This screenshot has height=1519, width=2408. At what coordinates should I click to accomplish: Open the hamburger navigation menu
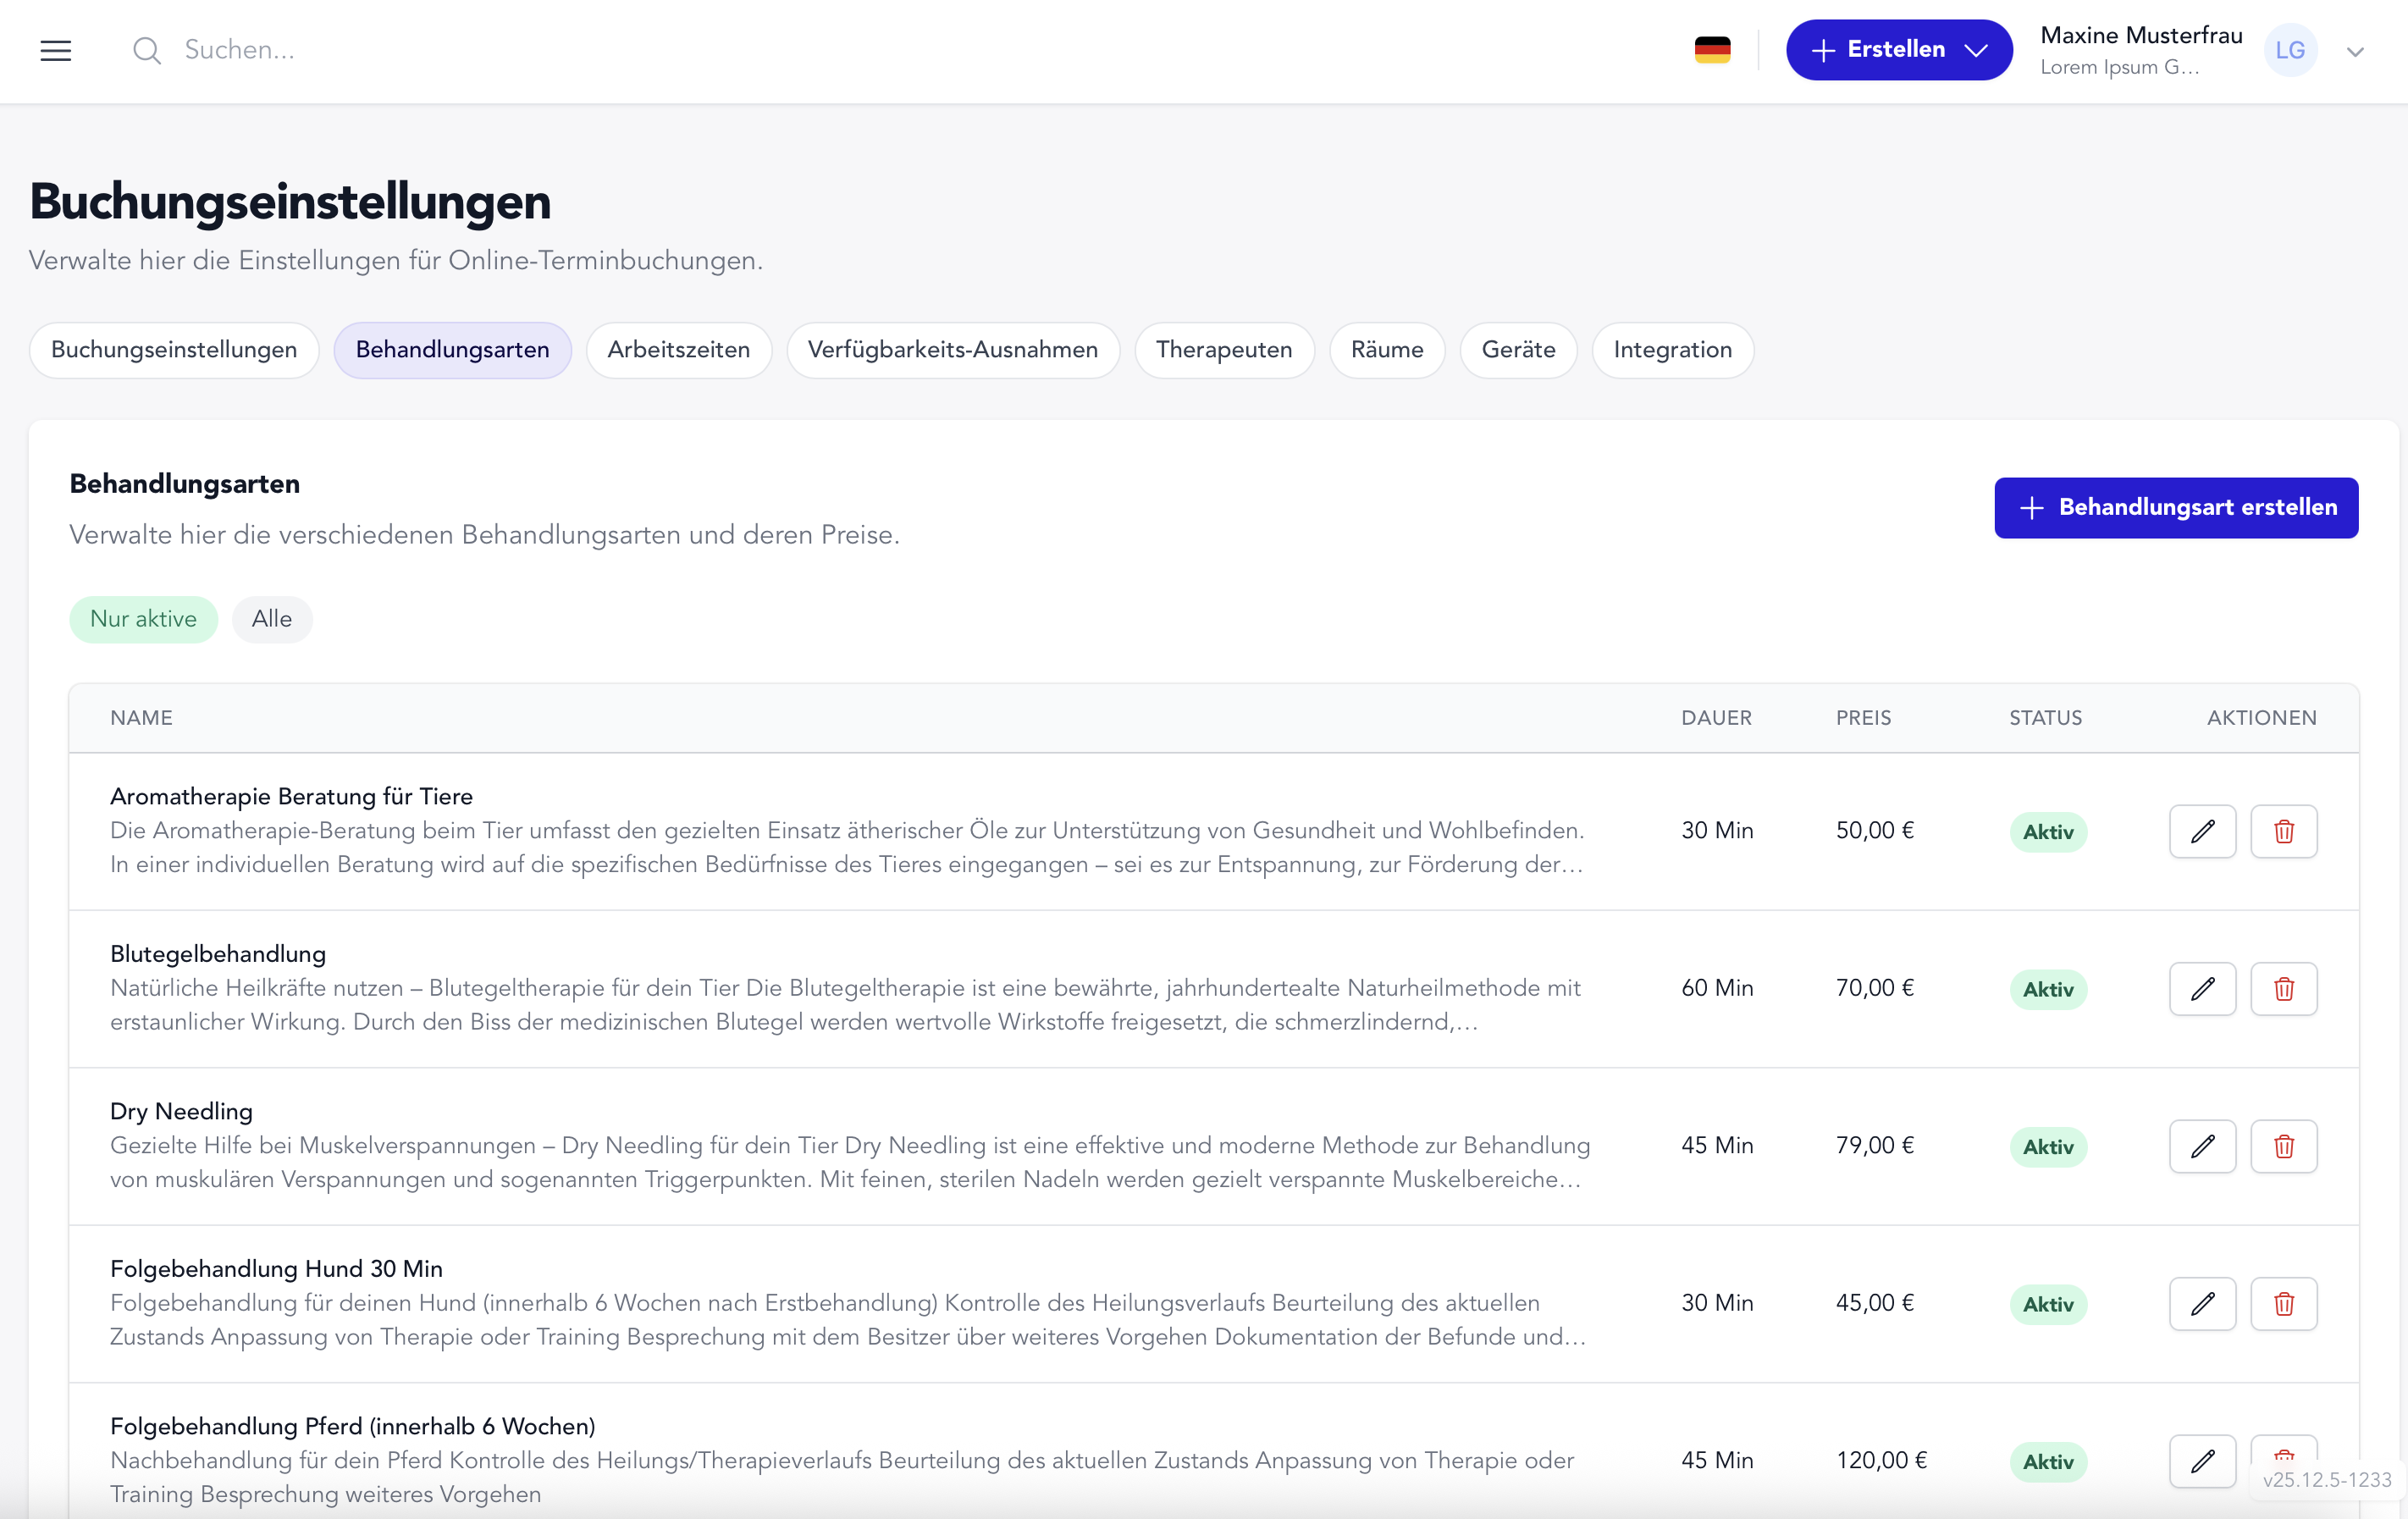point(56,50)
